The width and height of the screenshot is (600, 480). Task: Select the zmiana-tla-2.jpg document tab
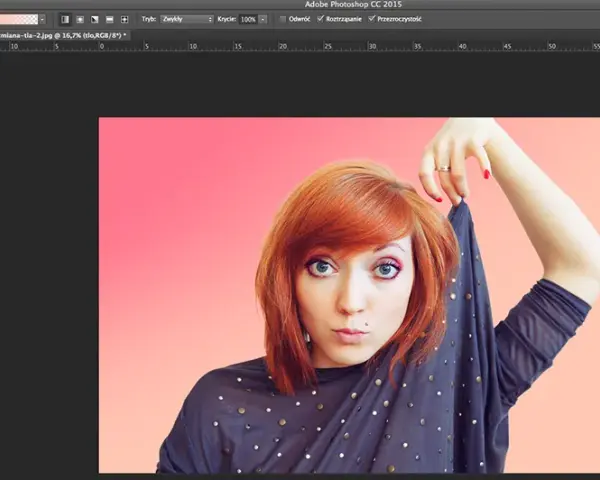click(x=64, y=36)
